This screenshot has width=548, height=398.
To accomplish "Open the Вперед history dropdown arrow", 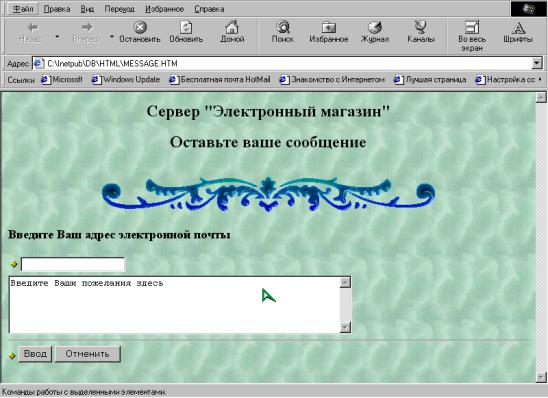I will click(111, 36).
